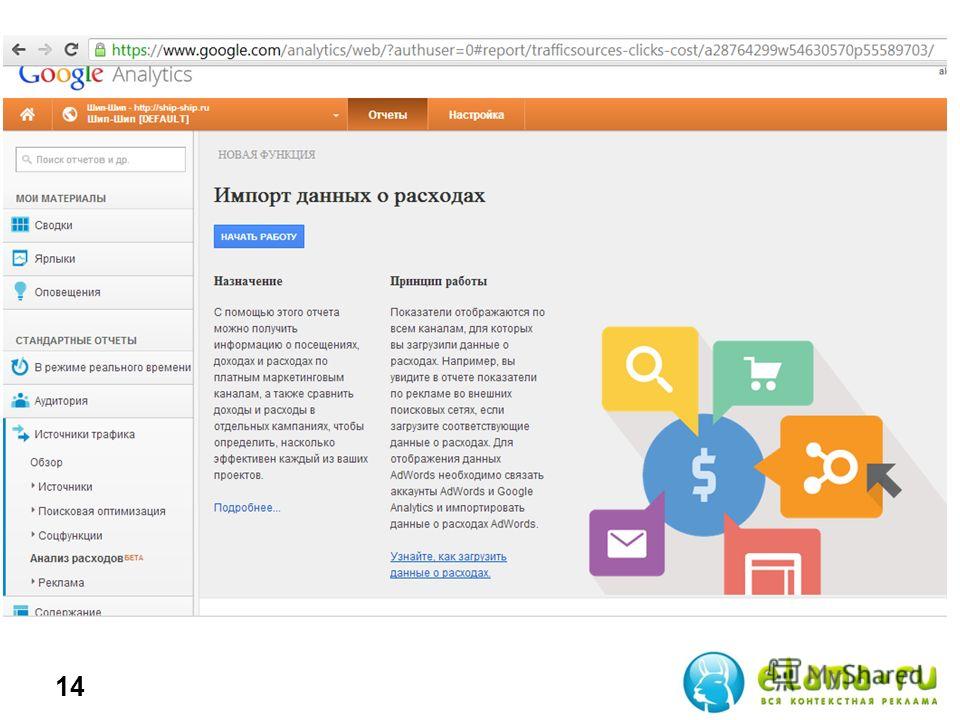960x720 pixels.
Task: Click the Google Analytics logo
Action: (105, 75)
